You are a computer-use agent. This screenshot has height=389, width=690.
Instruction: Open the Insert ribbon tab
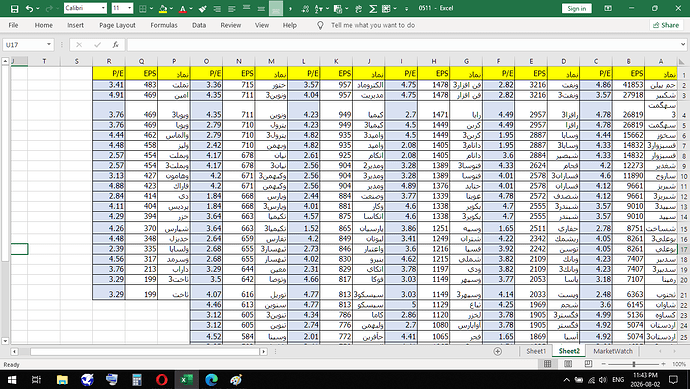[x=75, y=25]
